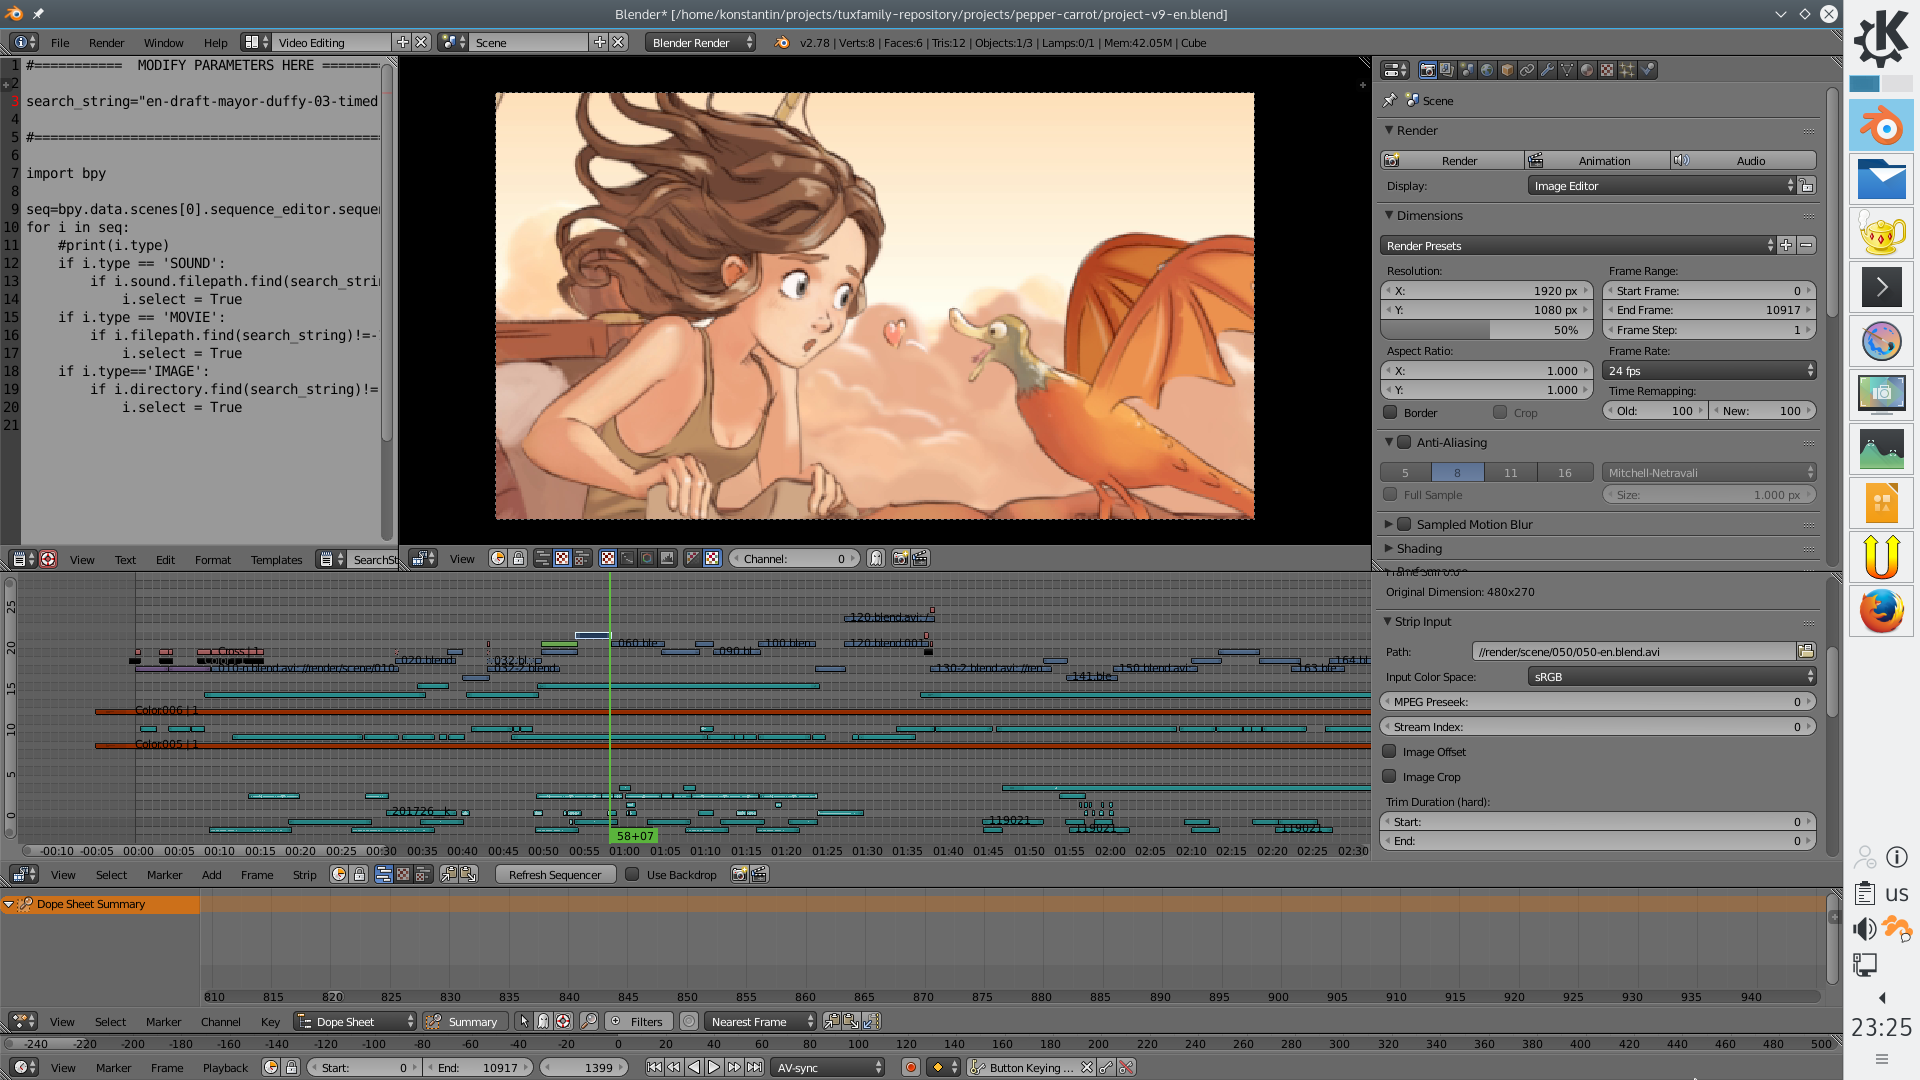Pin the Scene context in properties

coord(1390,100)
